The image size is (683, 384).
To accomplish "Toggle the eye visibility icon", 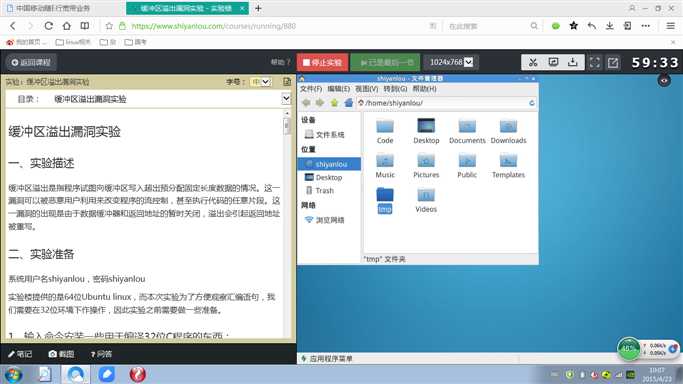I will pyautogui.click(x=664, y=81).
